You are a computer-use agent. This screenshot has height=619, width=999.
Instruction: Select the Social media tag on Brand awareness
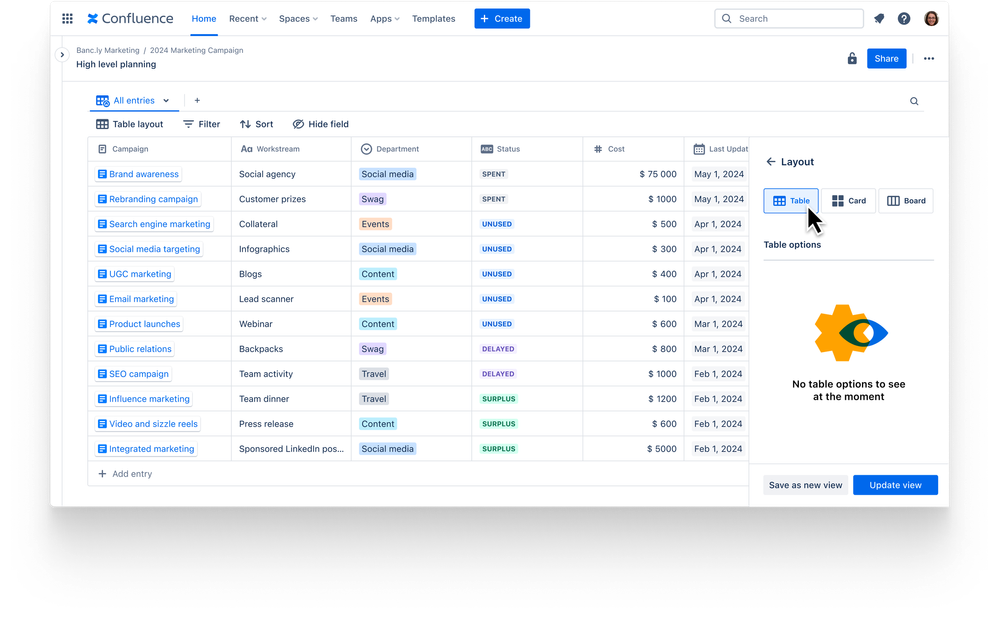[387, 174]
